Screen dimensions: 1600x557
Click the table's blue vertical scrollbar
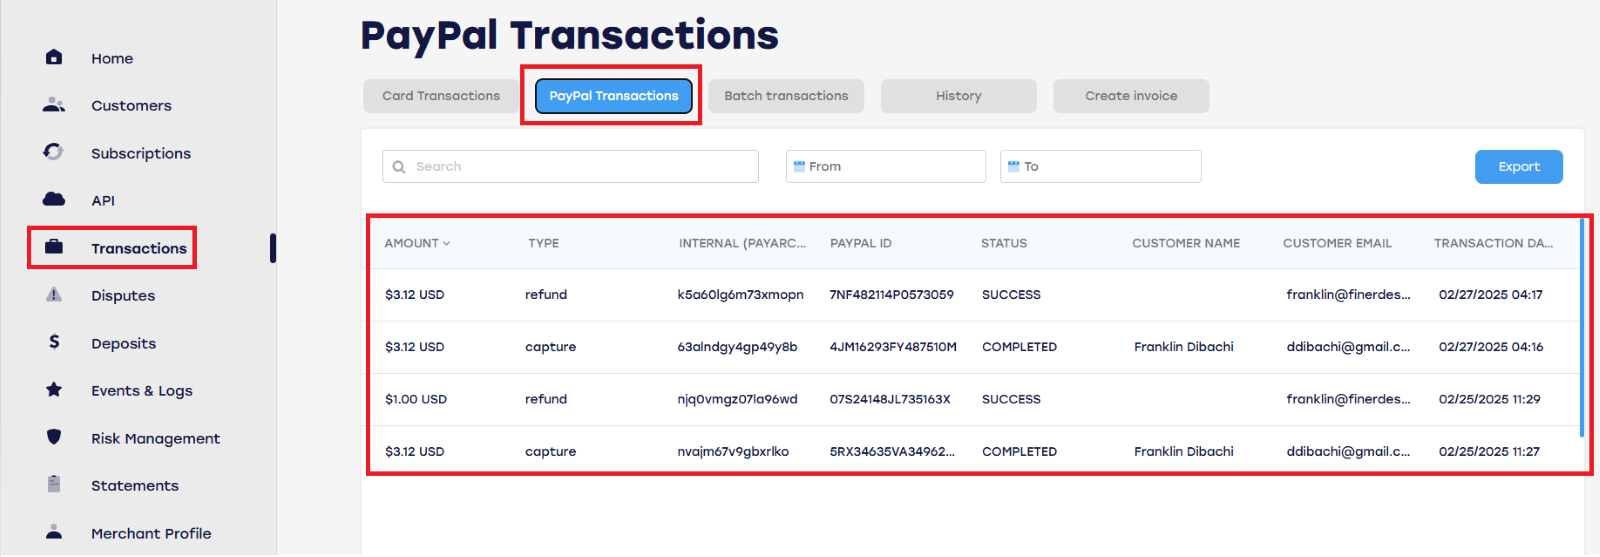click(1582, 328)
